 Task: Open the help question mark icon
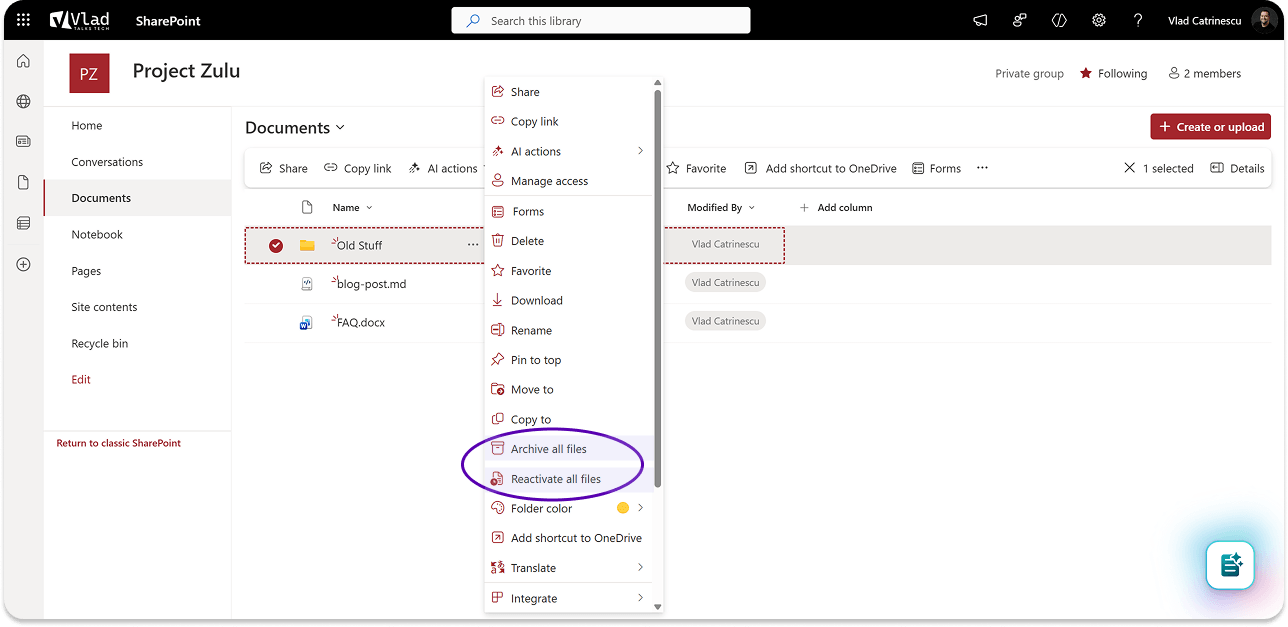[x=1138, y=20]
